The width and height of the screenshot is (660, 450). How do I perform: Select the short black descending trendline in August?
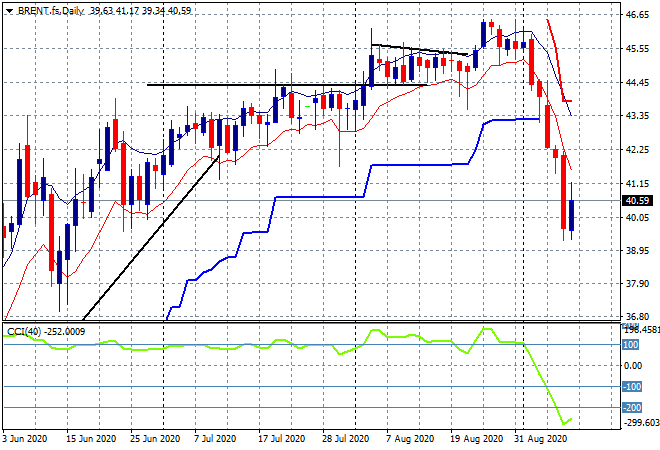coord(419,50)
